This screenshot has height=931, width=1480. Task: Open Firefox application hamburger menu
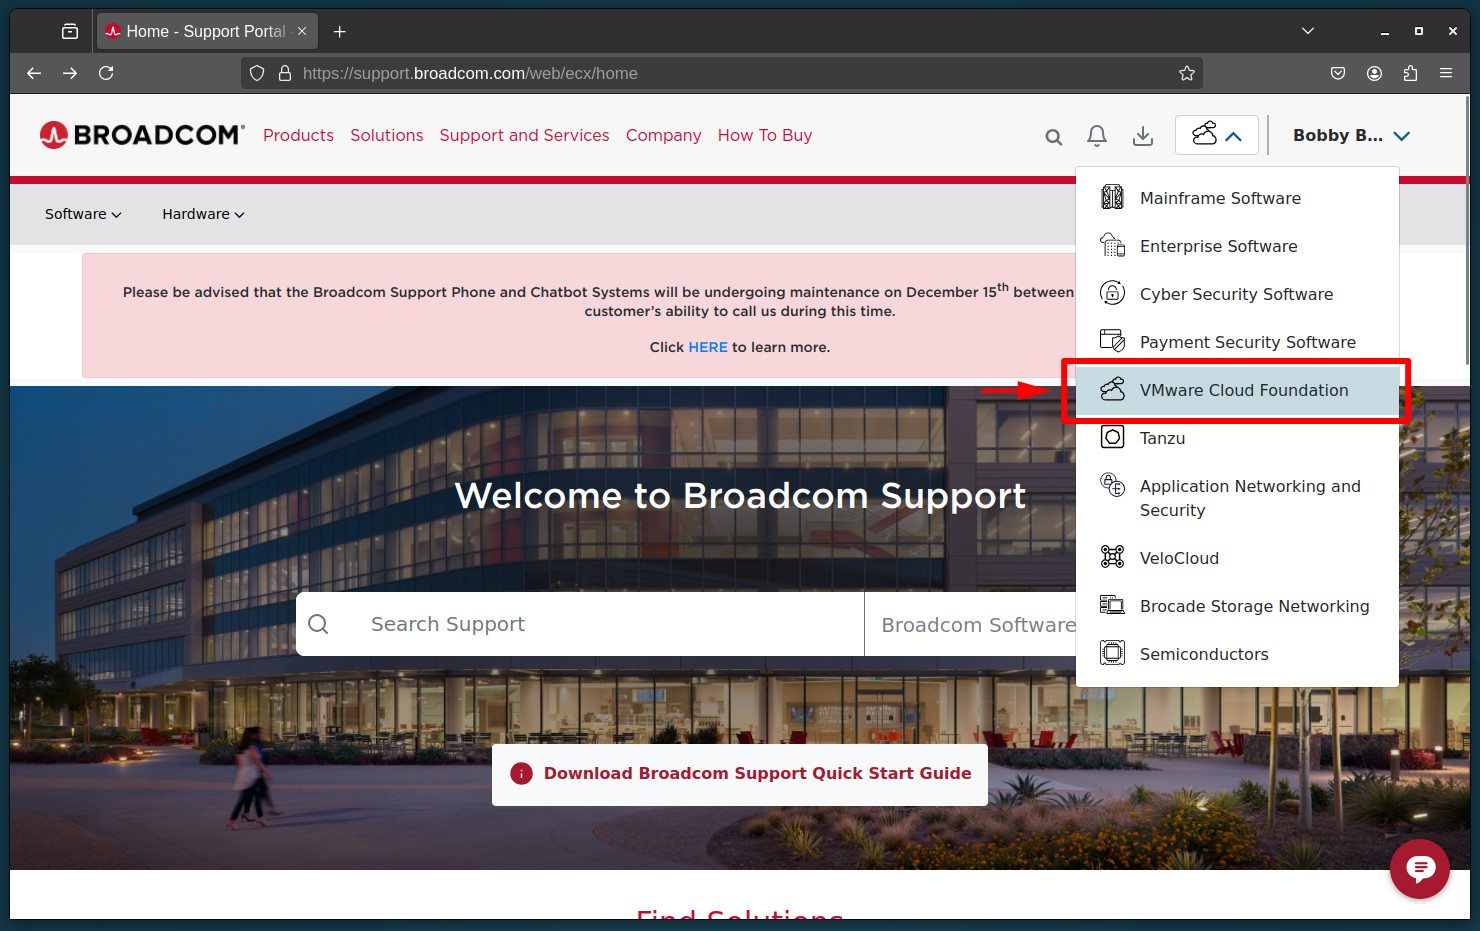[x=1446, y=73]
